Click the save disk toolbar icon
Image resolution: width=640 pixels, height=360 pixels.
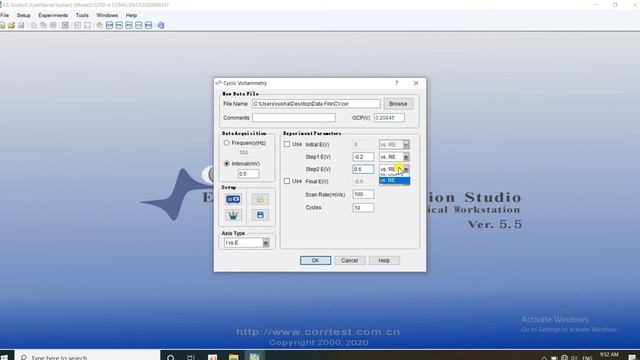coord(21,25)
